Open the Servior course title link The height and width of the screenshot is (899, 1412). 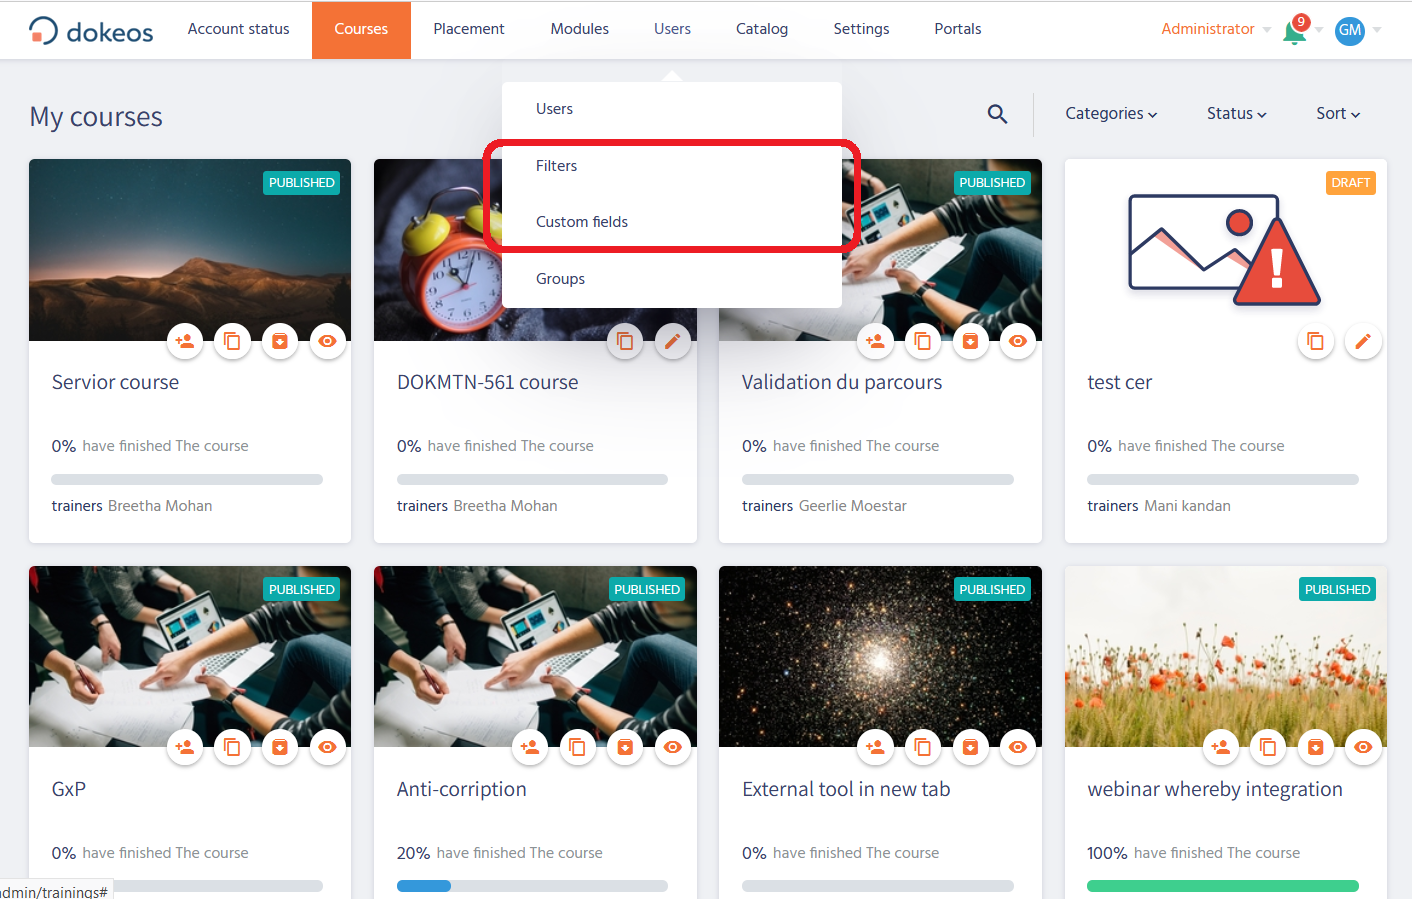(115, 382)
